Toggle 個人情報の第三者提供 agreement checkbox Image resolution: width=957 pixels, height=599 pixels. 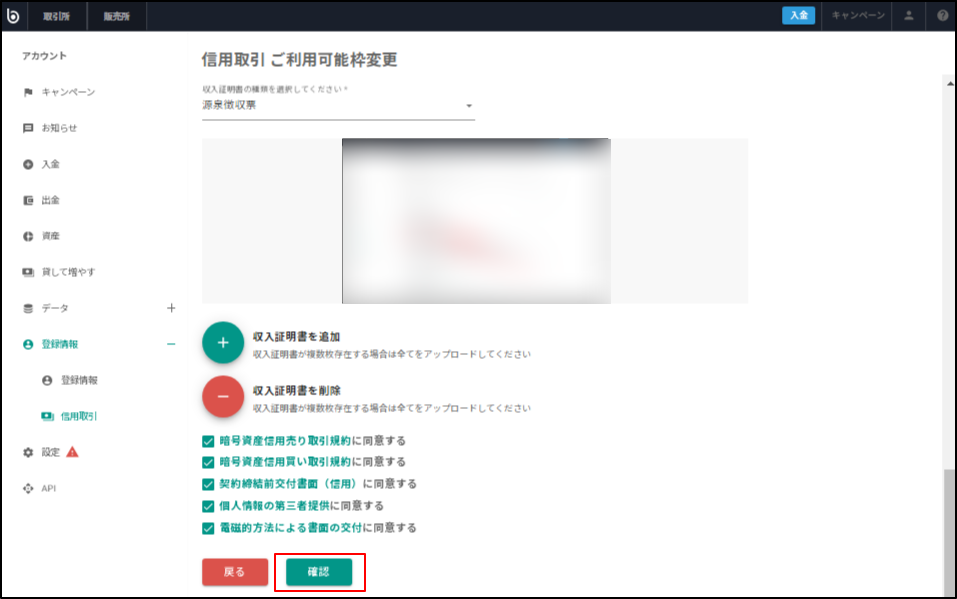point(208,506)
